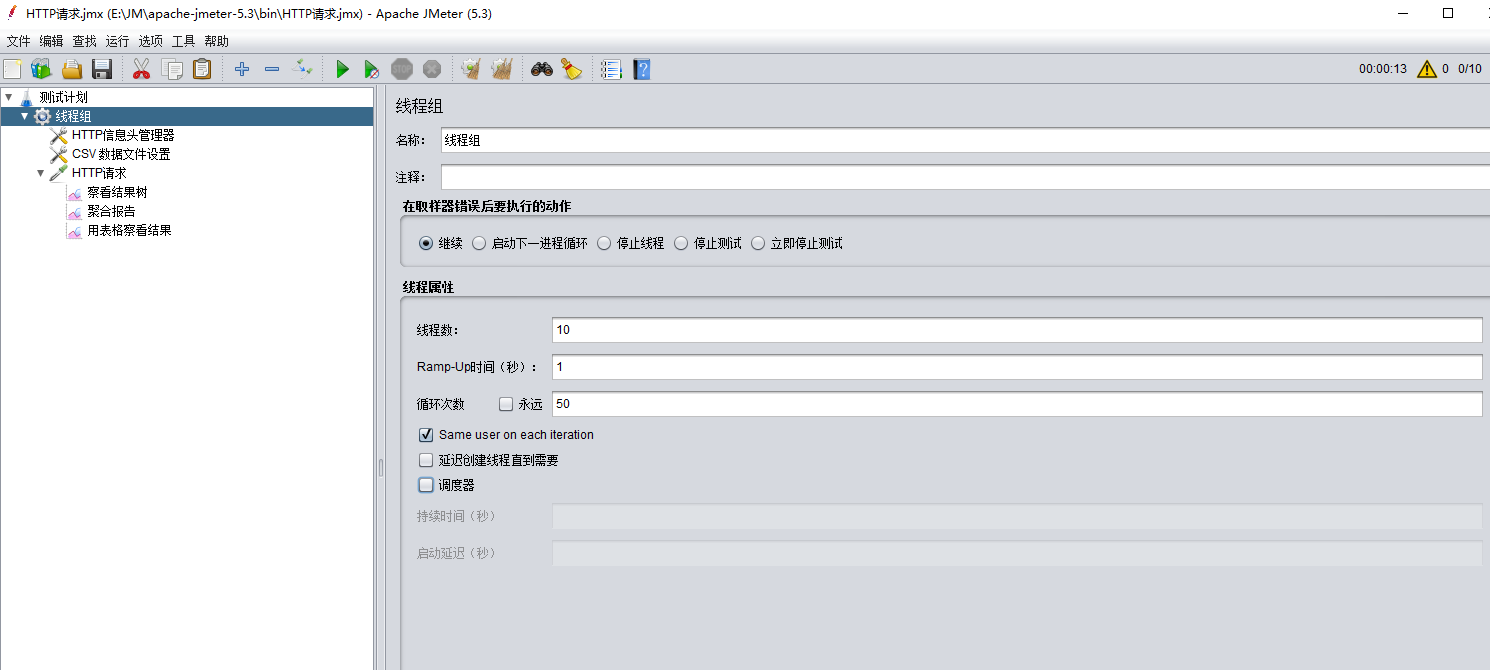Screen dimensions: 1490x670
Task: Click the 循环次数 value field
Action: (x=1017, y=404)
